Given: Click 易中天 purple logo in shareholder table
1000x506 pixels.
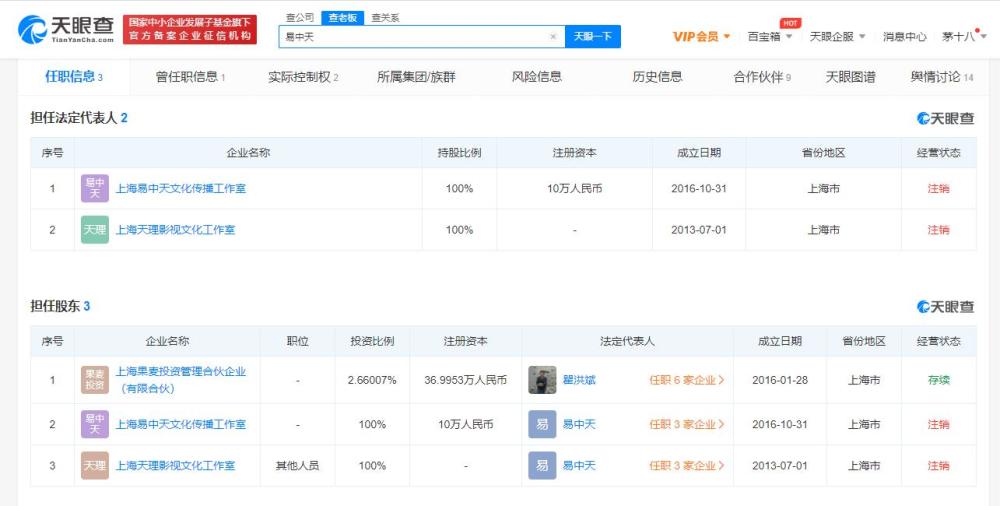Looking at the screenshot, I should point(94,424).
